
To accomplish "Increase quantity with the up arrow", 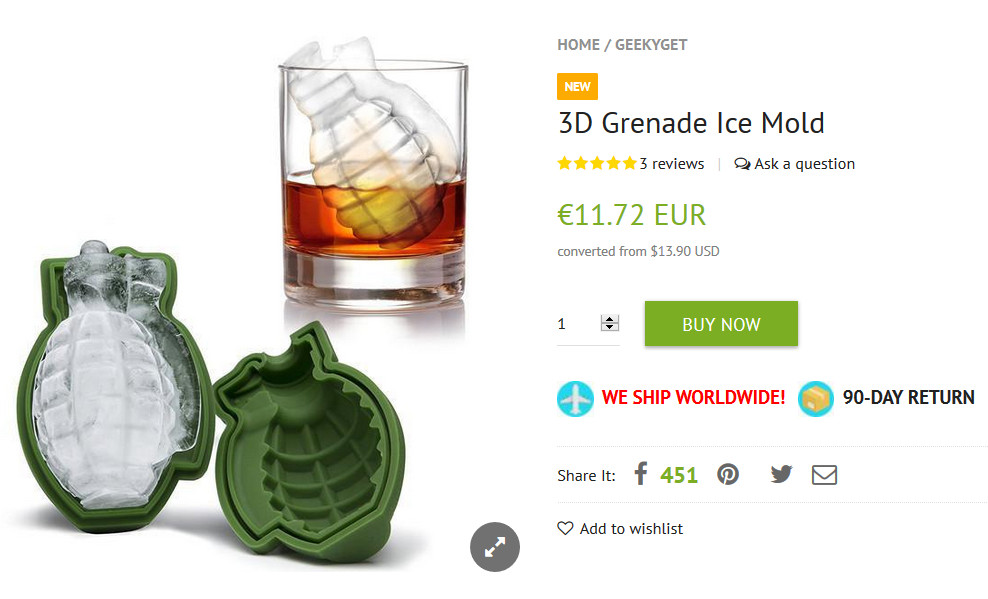I will click(609, 319).
